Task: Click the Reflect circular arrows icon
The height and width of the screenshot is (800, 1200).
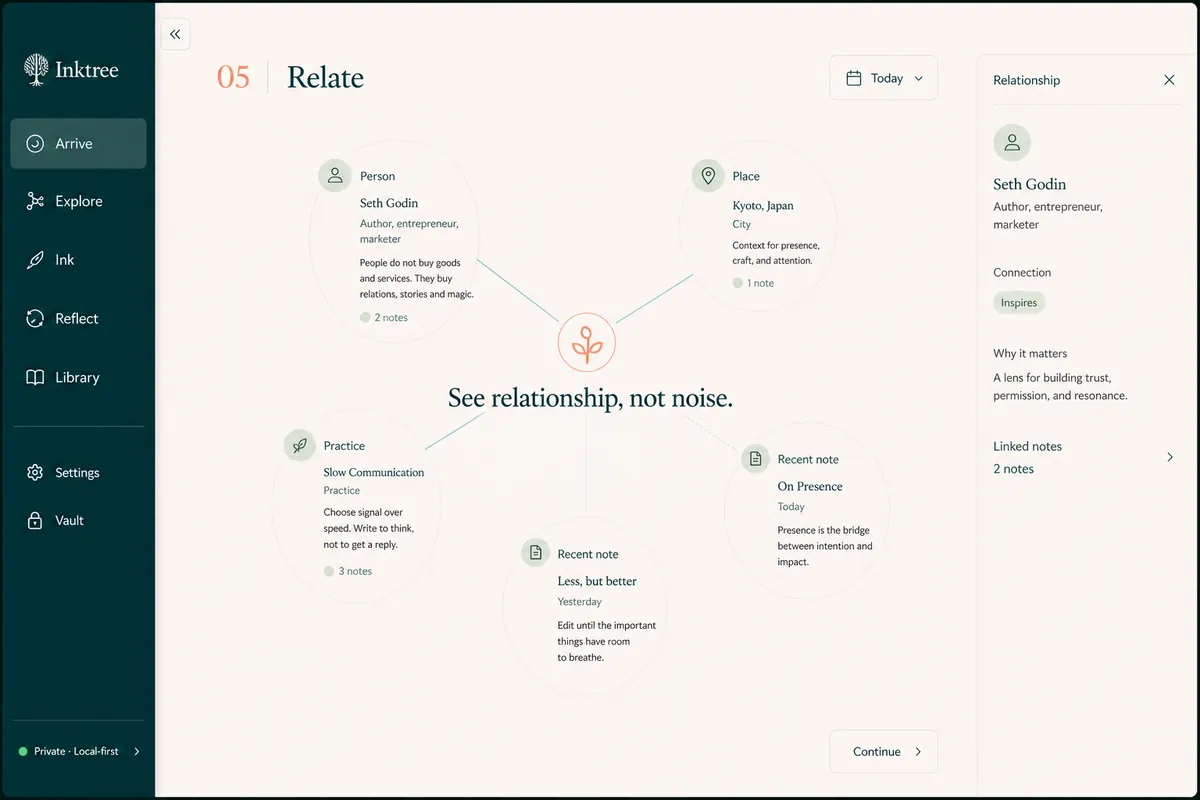Action: pyautogui.click(x=35, y=319)
